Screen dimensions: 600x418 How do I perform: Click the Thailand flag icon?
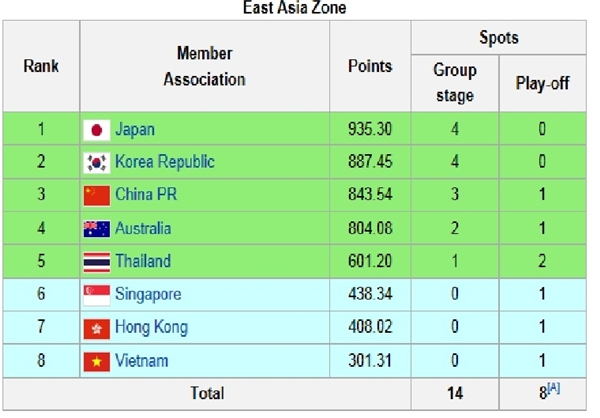pyautogui.click(x=97, y=262)
